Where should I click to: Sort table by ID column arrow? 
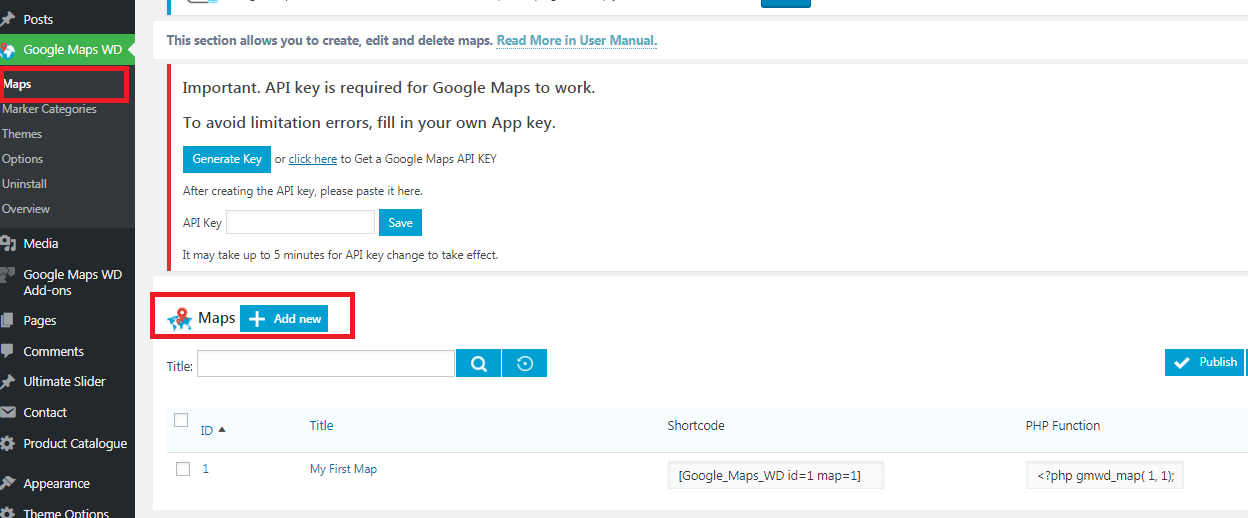pyautogui.click(x=221, y=430)
